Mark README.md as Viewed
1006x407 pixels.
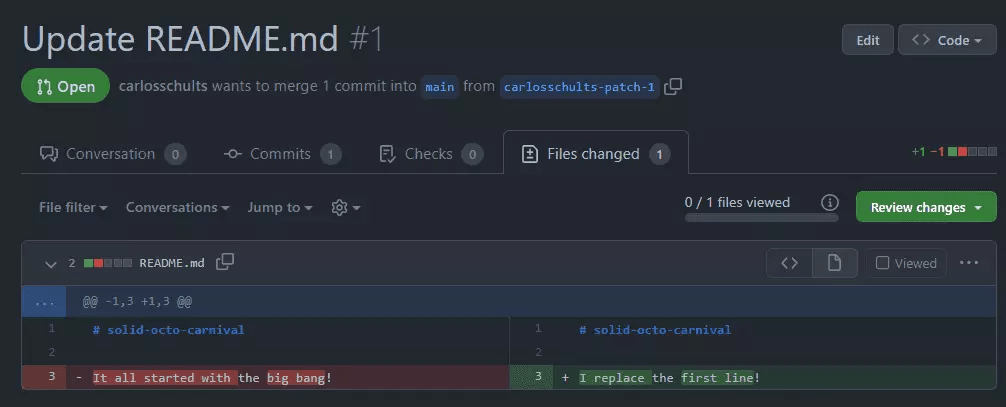[x=906, y=263]
